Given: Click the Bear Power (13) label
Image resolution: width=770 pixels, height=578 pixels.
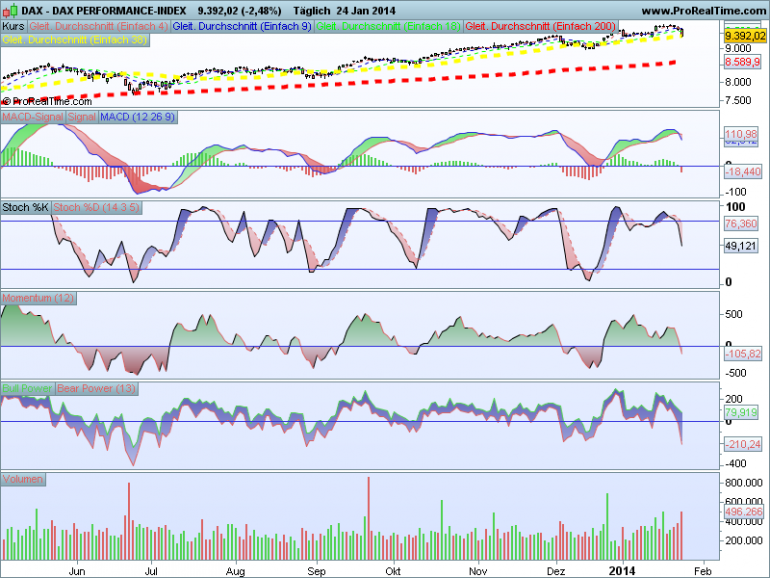Looking at the screenshot, I should [96, 388].
